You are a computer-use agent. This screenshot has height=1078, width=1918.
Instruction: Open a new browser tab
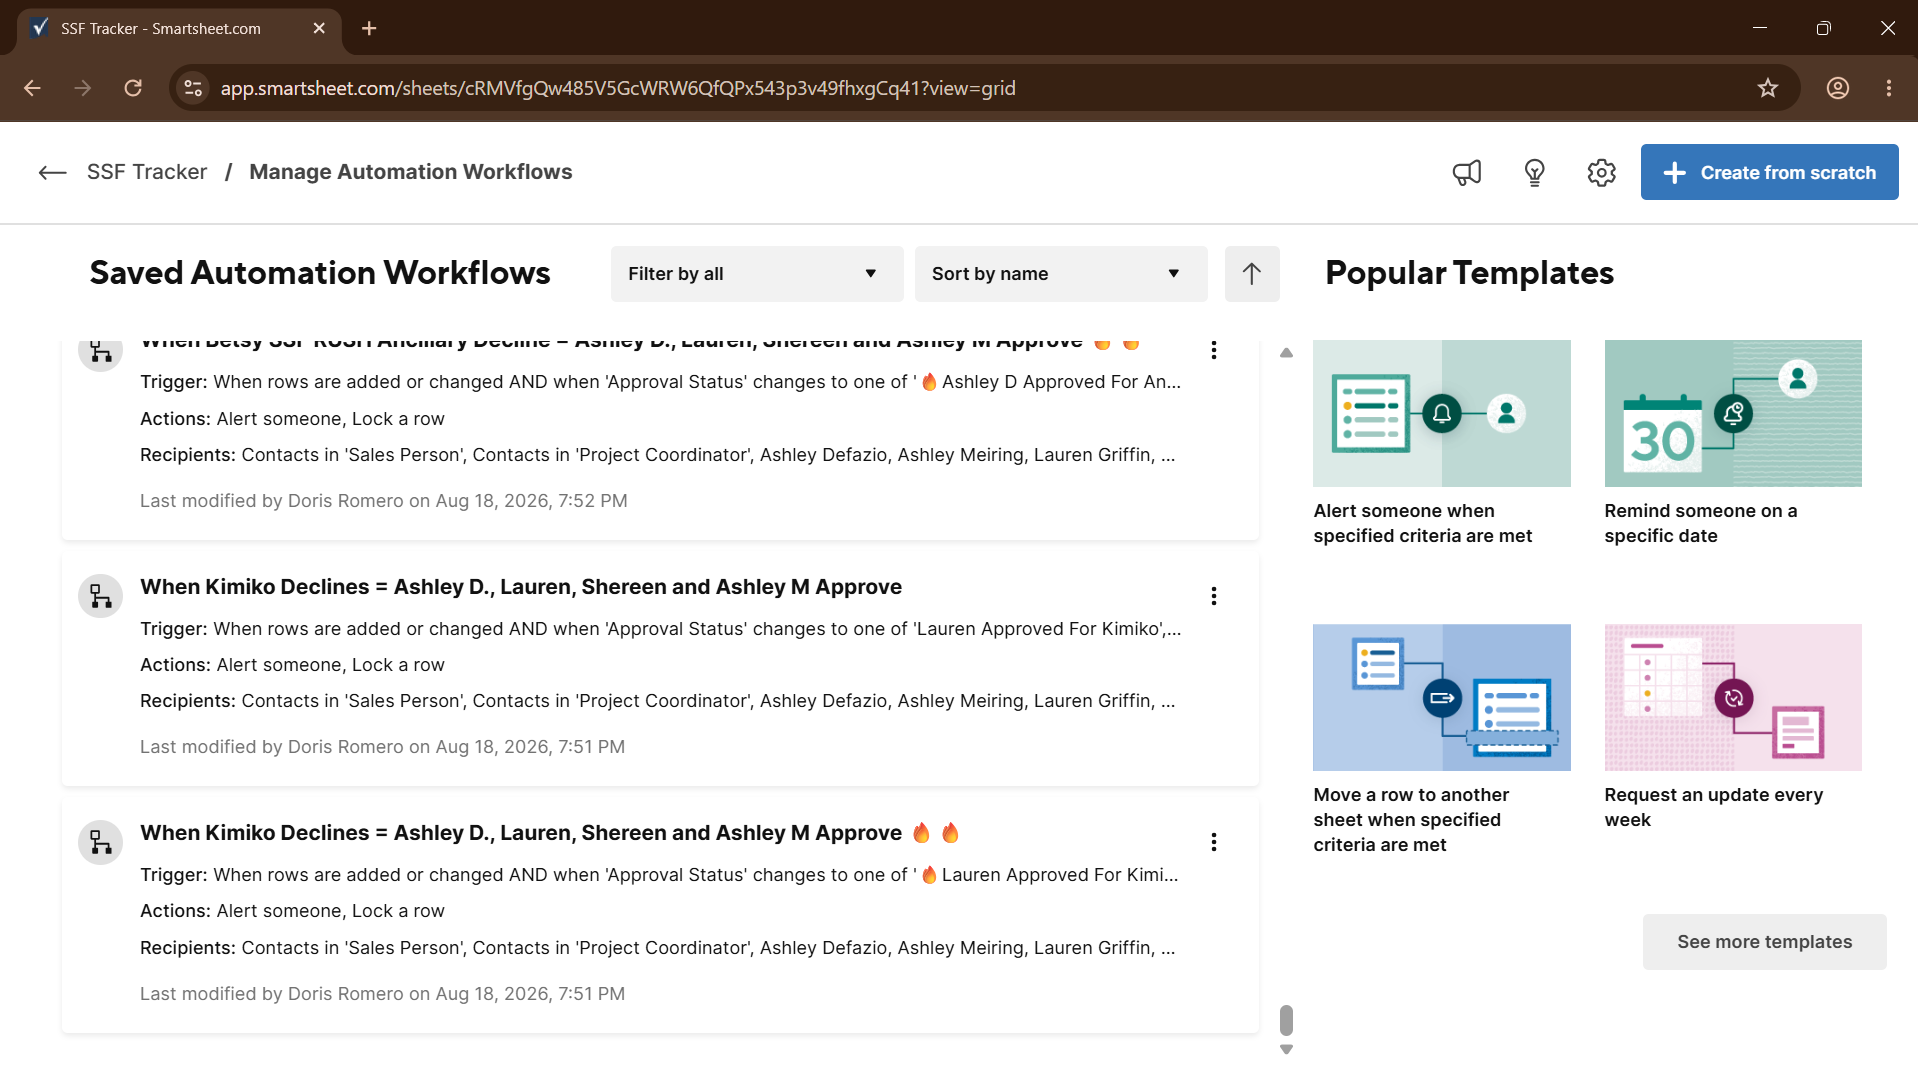point(369,28)
